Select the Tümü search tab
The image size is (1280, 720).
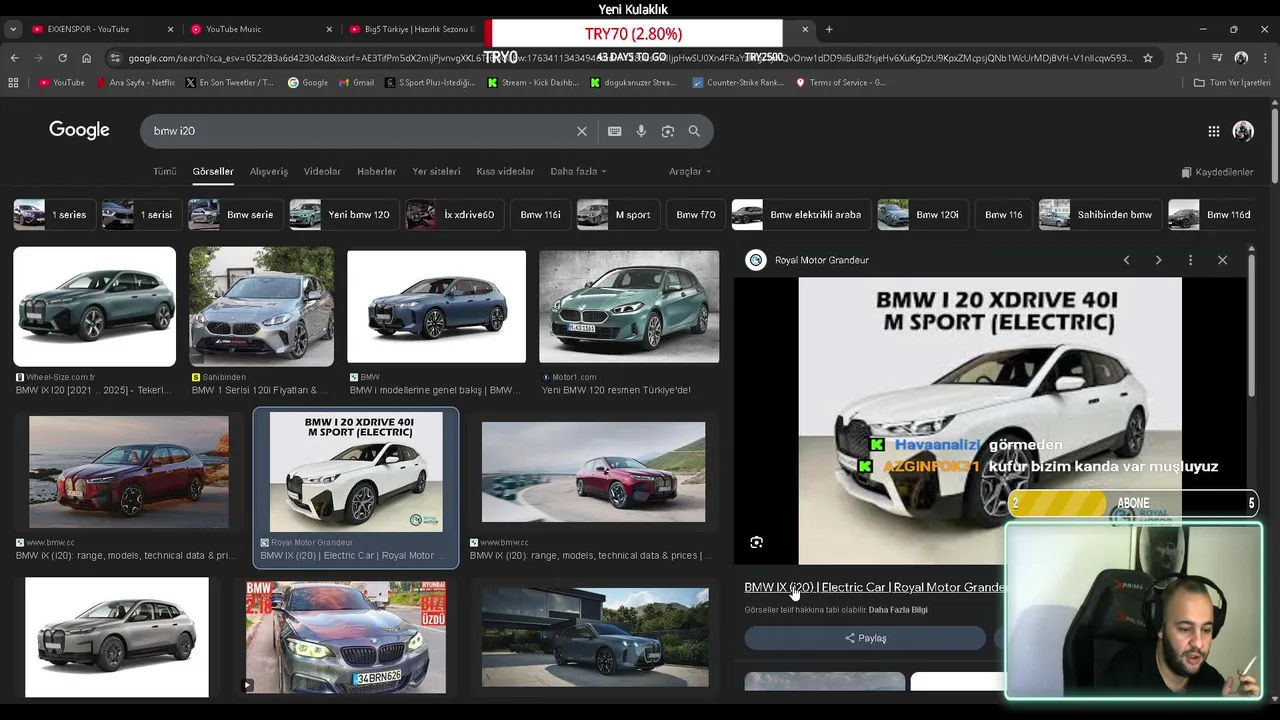click(x=164, y=172)
